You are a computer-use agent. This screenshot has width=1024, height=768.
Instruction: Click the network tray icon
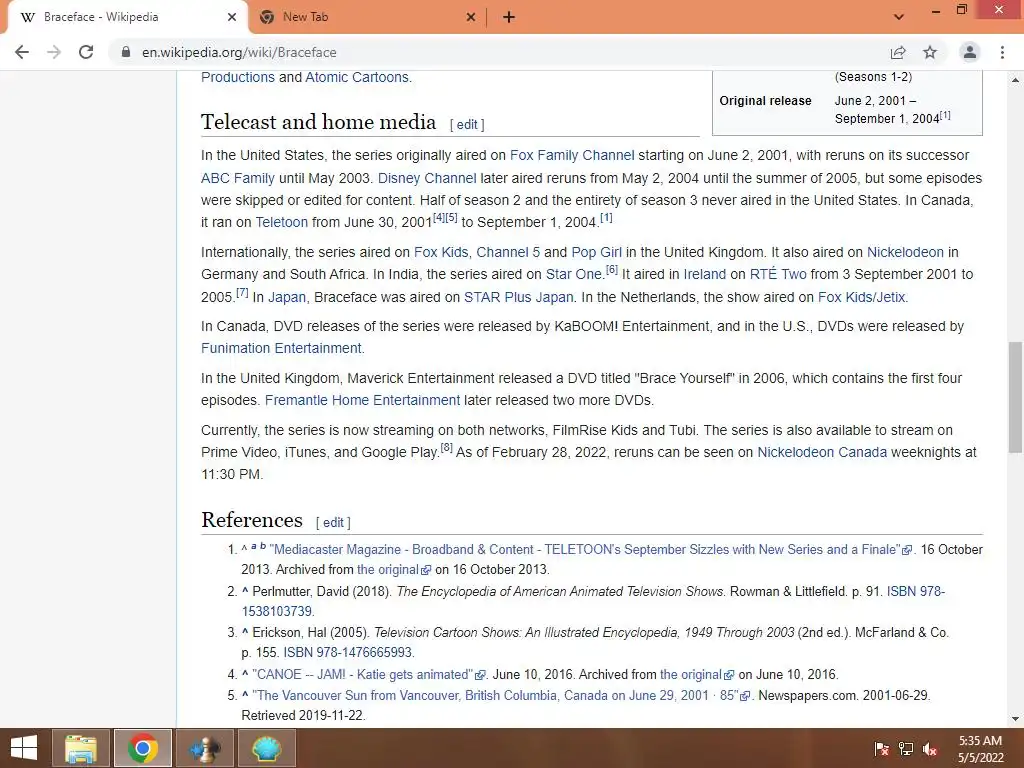pyautogui.click(x=906, y=749)
